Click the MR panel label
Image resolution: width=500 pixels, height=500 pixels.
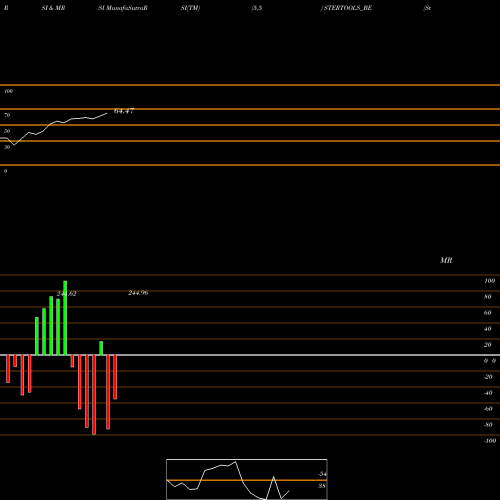tap(446, 260)
